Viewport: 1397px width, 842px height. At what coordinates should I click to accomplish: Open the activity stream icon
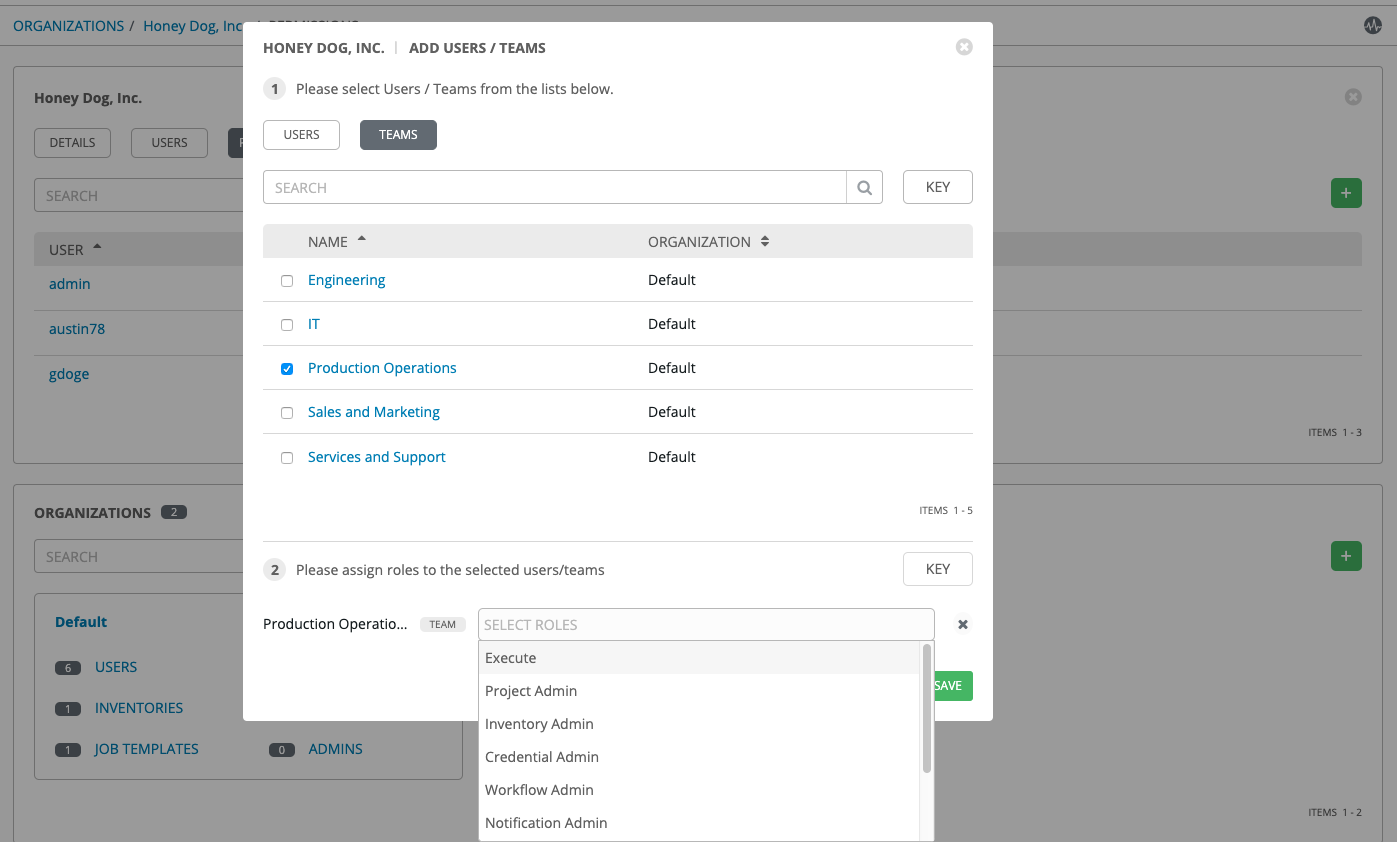click(1372, 26)
